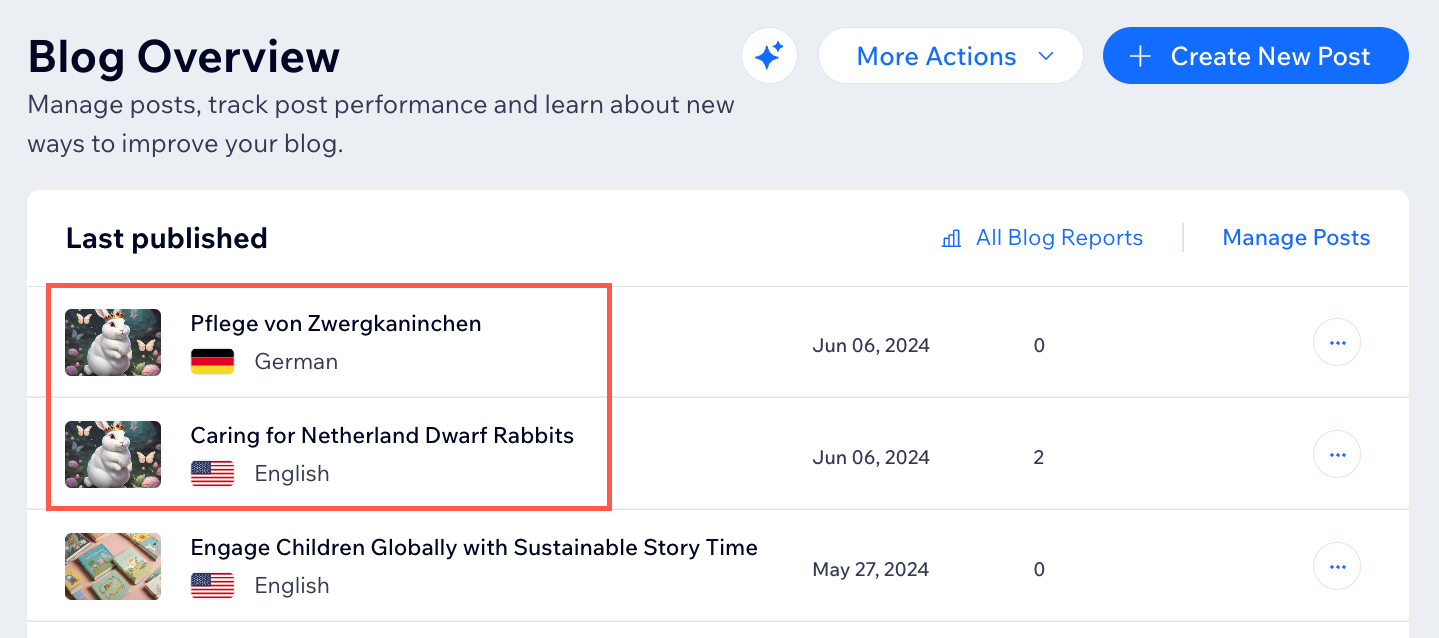The width and height of the screenshot is (1439, 638).
Task: Open the Pflege von Zwergkaninchen post title
Action: 336,324
